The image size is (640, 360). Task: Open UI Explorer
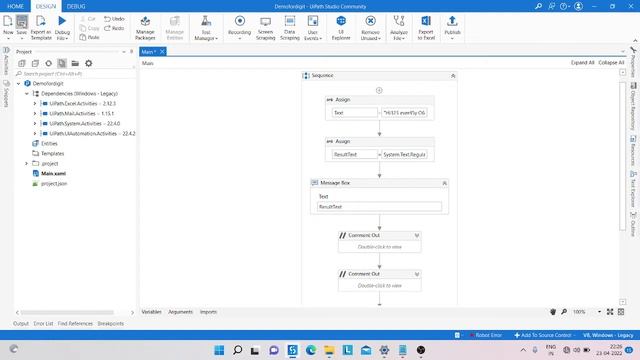click(341, 27)
